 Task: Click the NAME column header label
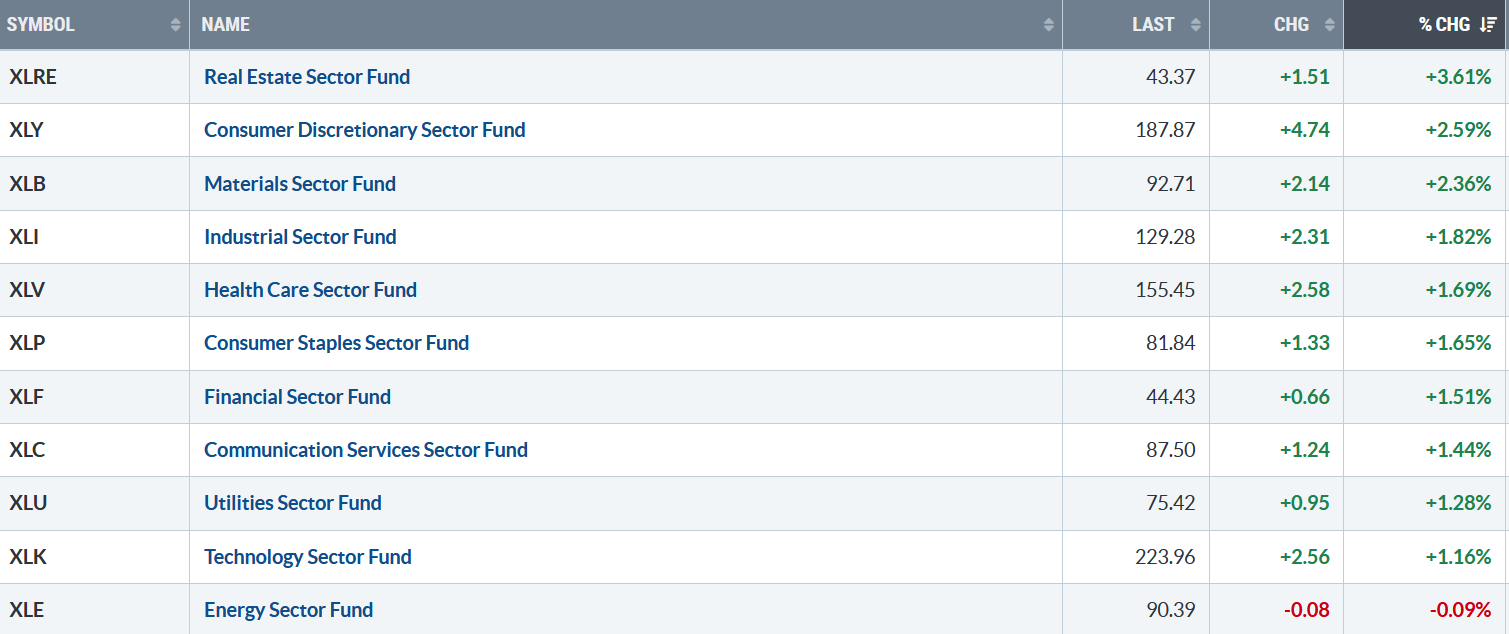click(226, 24)
